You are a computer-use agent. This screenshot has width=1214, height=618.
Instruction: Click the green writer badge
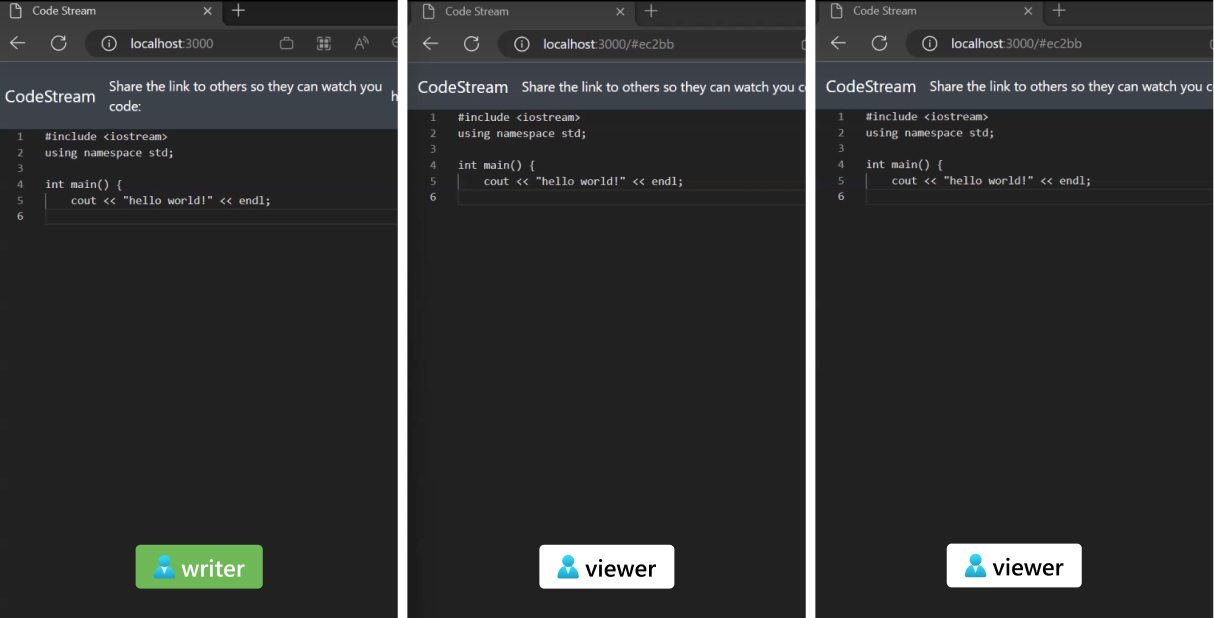198,567
